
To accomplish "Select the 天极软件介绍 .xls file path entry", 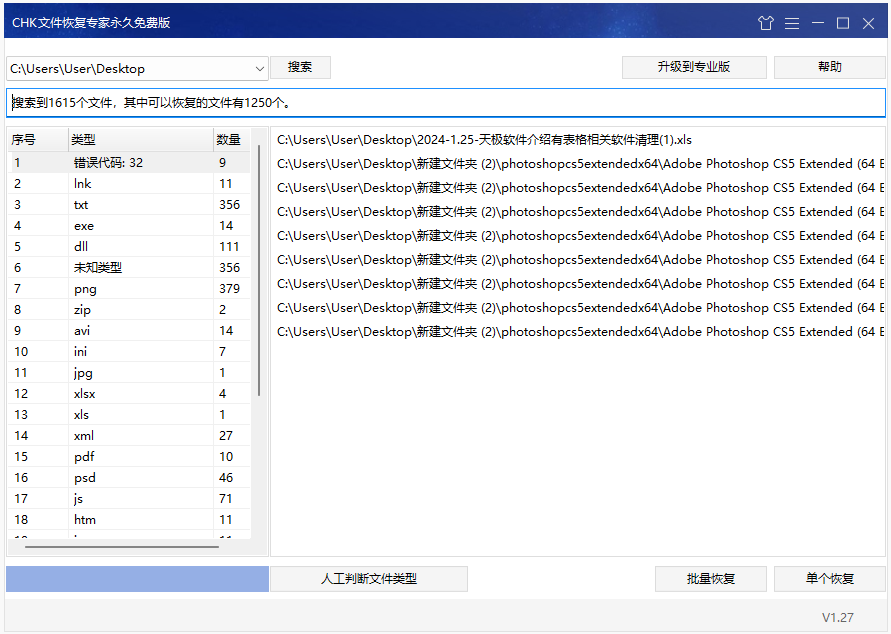I will [x=484, y=140].
